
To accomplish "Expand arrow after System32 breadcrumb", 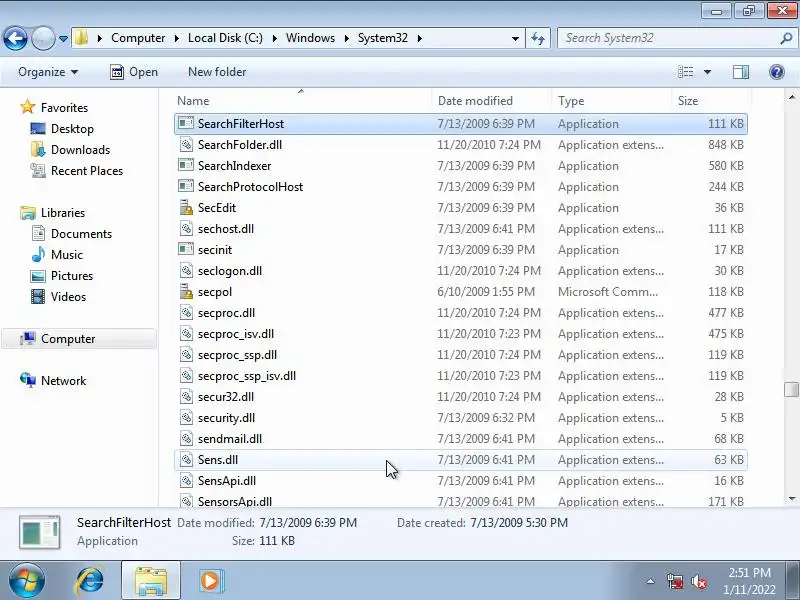I will 419,38.
